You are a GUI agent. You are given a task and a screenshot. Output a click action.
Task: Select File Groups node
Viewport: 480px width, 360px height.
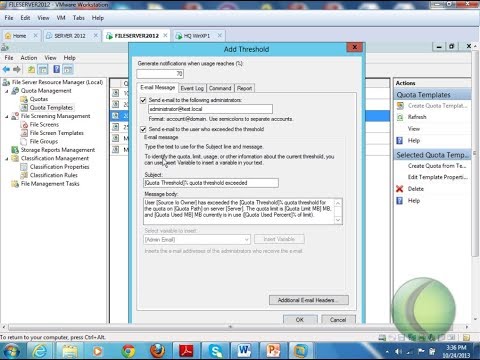click(44, 141)
